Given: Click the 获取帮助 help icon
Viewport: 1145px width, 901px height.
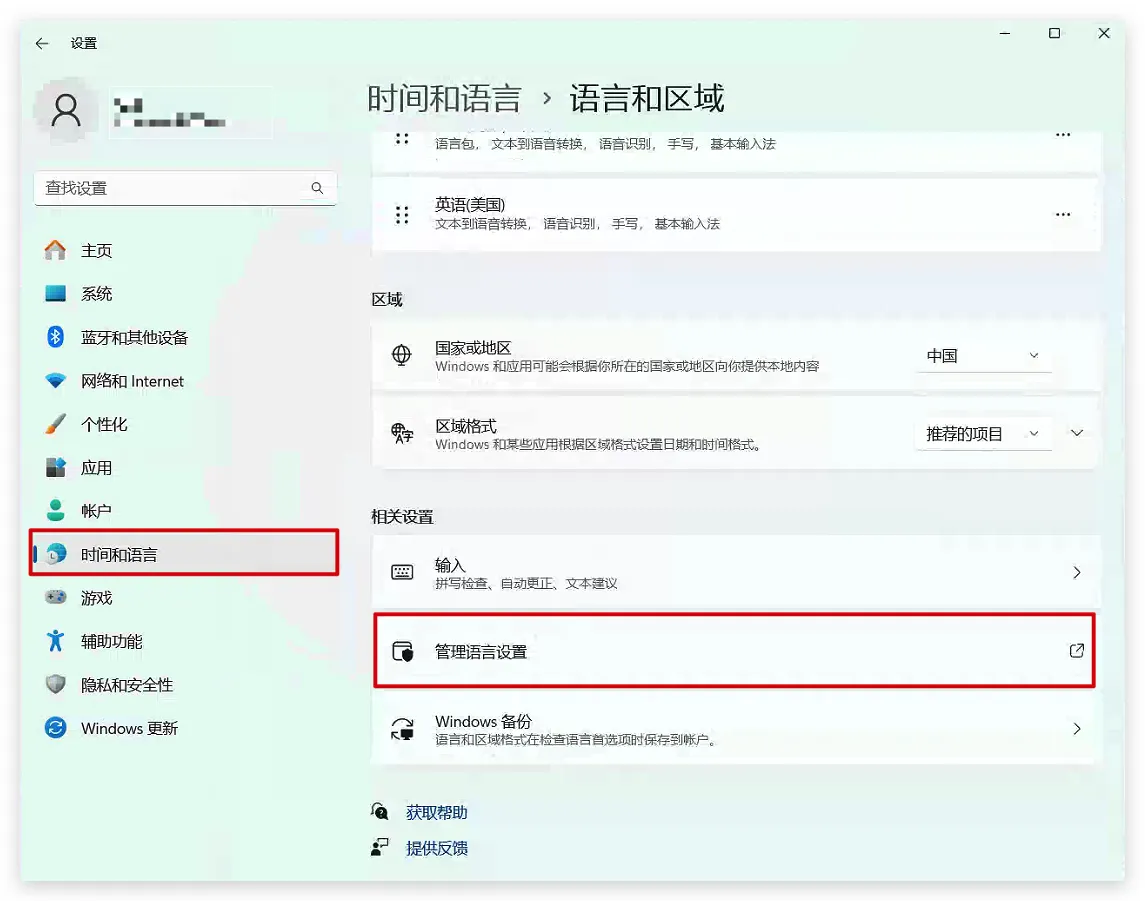Looking at the screenshot, I should [379, 811].
